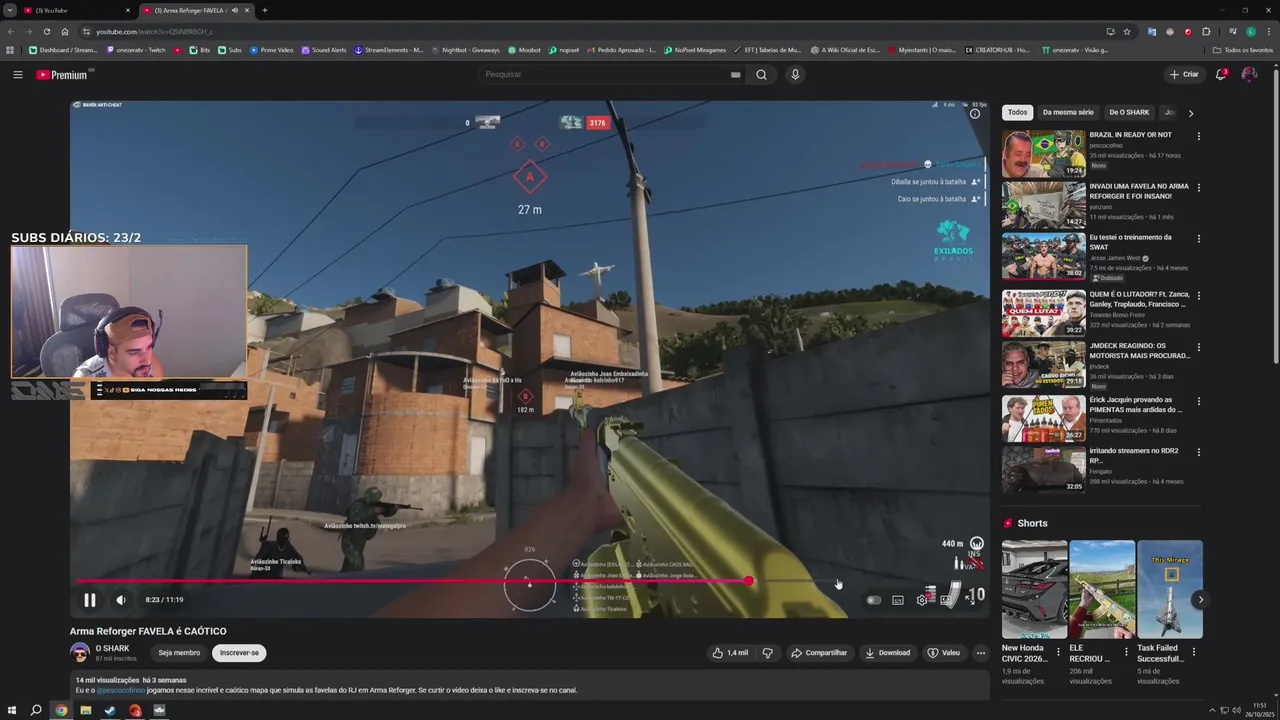Click the Compartilhar share button
1280x720 pixels.
tap(819, 653)
